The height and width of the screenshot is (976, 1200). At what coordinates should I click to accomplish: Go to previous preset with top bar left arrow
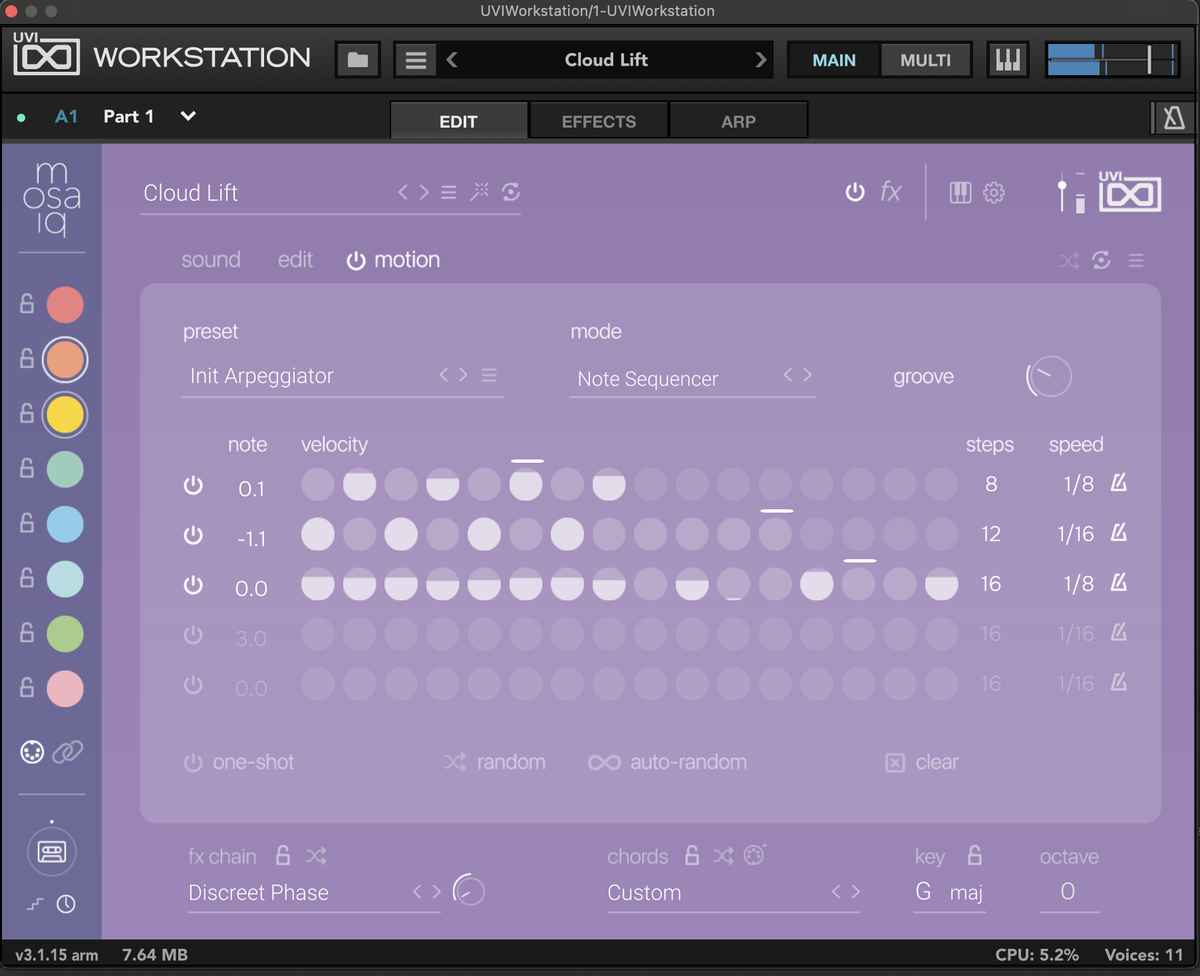click(452, 60)
